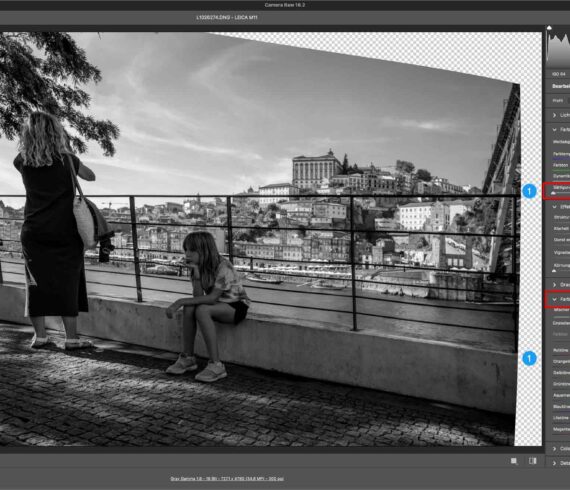
Task: Click the Weißabgleich label
Action: point(561,141)
